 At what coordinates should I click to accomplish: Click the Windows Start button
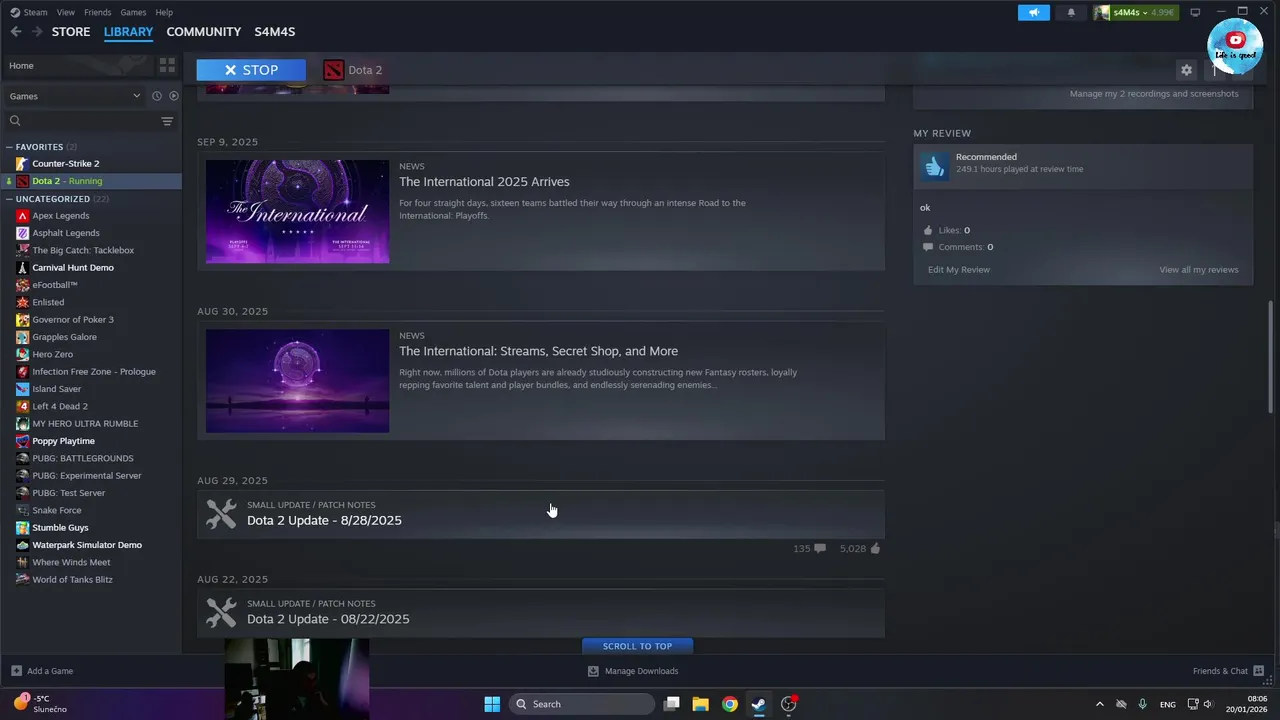point(492,704)
